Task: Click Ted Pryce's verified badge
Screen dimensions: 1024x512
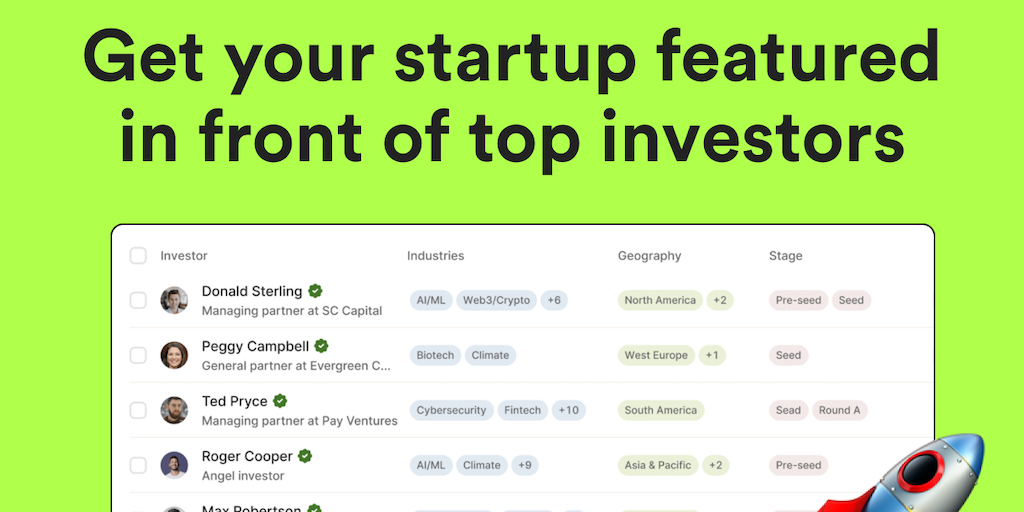Action: click(x=280, y=401)
